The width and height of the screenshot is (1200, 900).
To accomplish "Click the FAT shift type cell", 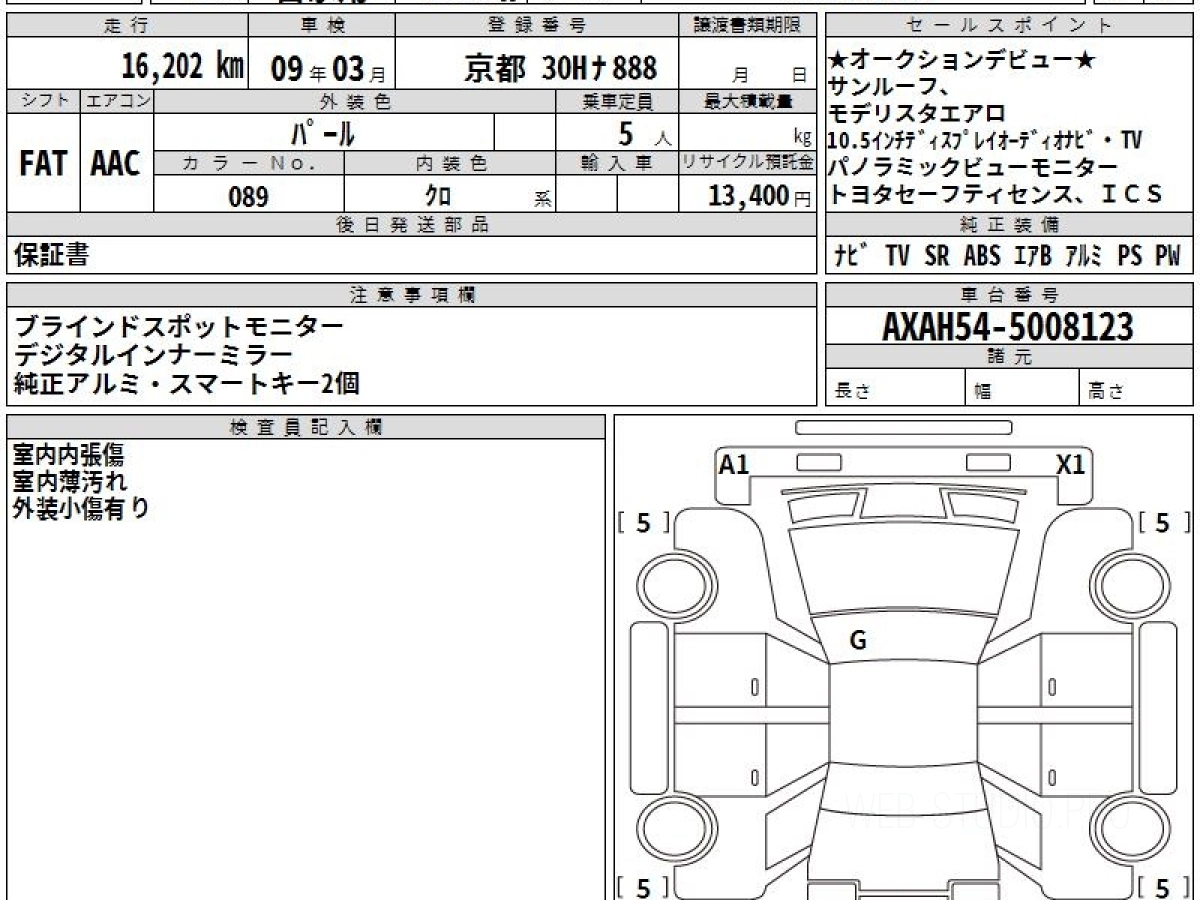I will pyautogui.click(x=43, y=164).
